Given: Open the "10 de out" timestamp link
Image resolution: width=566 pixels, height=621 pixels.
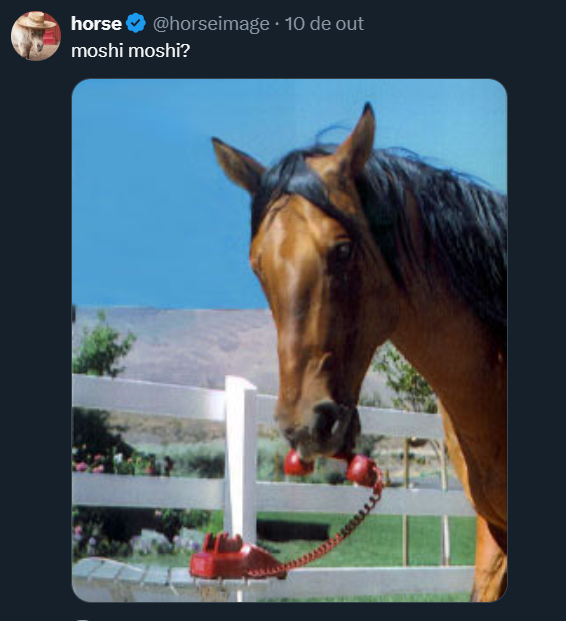Looking at the screenshot, I should click(x=324, y=24).
